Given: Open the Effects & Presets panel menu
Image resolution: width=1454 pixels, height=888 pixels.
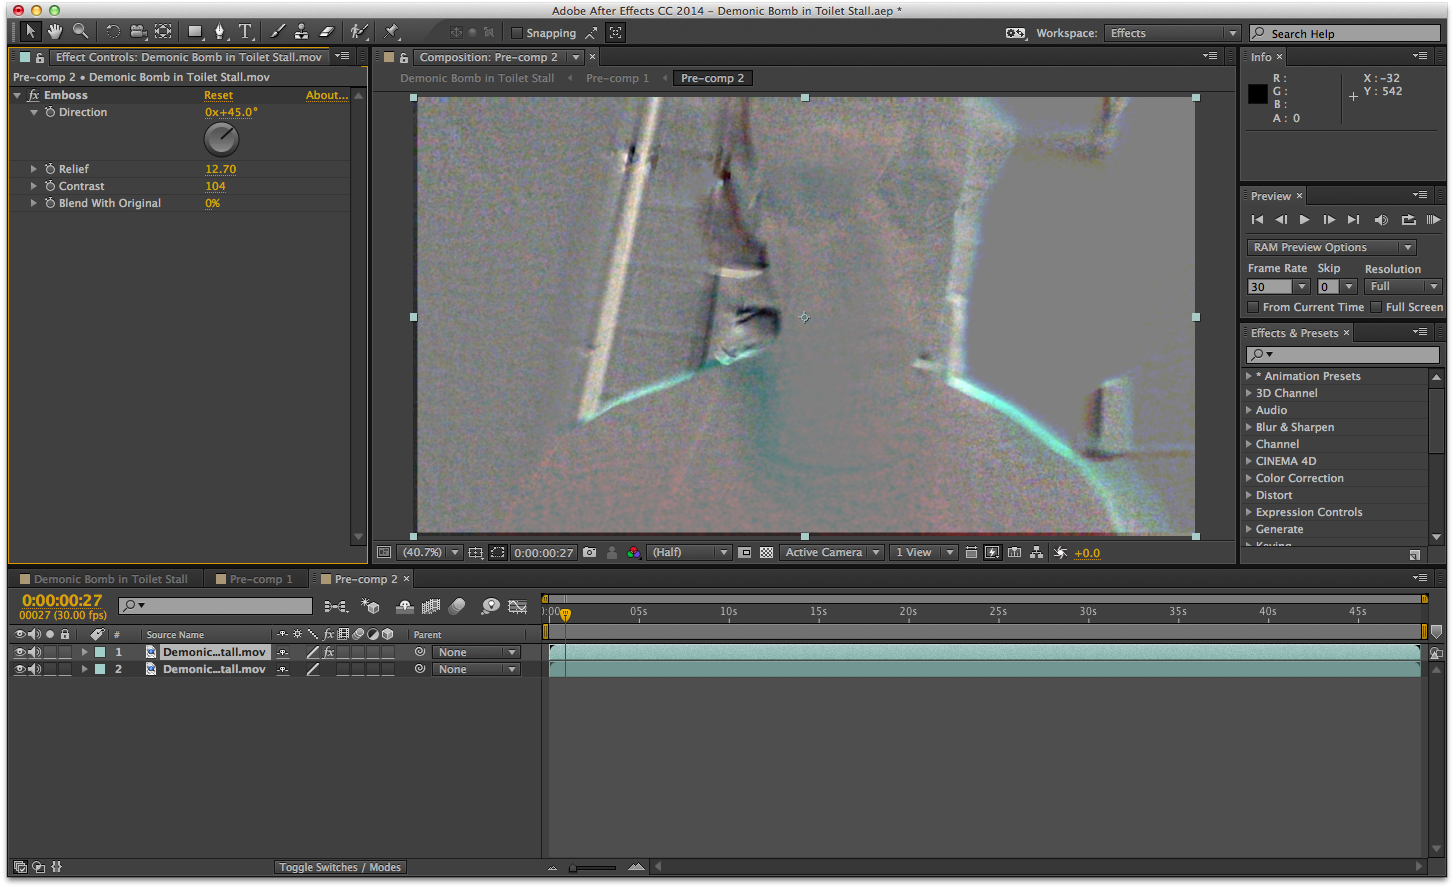Looking at the screenshot, I should (1420, 332).
